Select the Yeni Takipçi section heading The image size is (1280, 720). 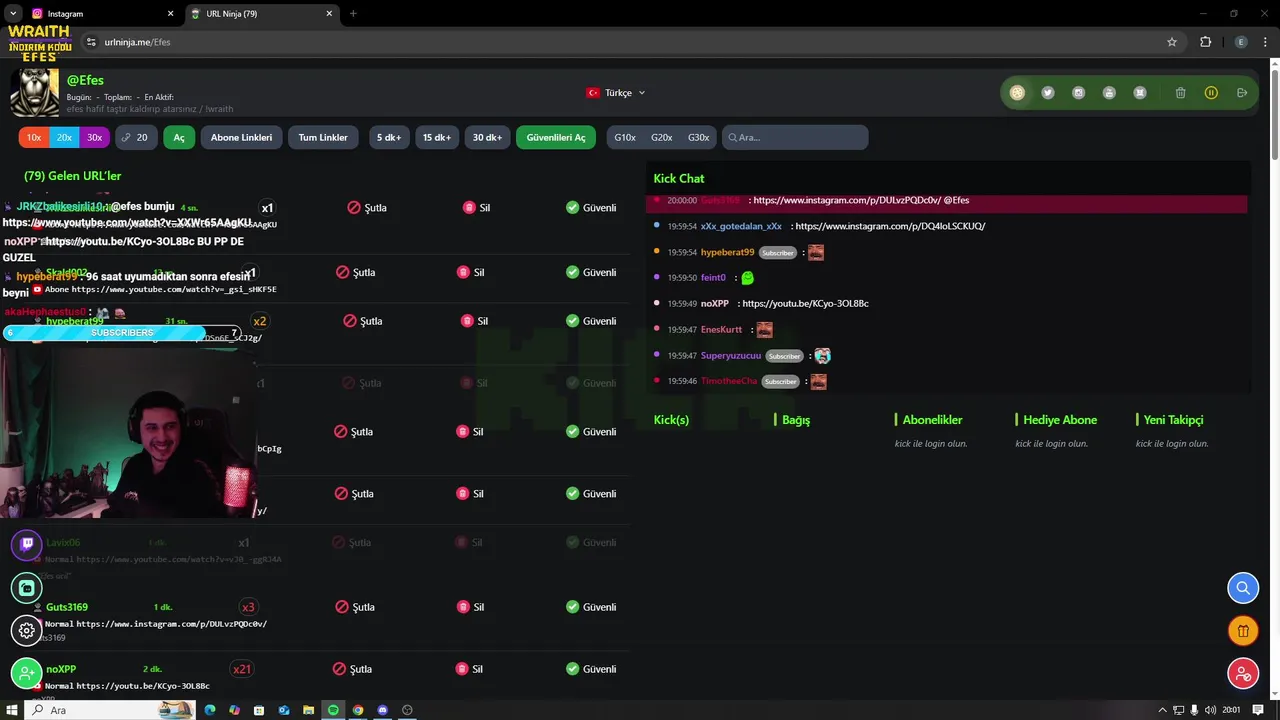click(1174, 420)
